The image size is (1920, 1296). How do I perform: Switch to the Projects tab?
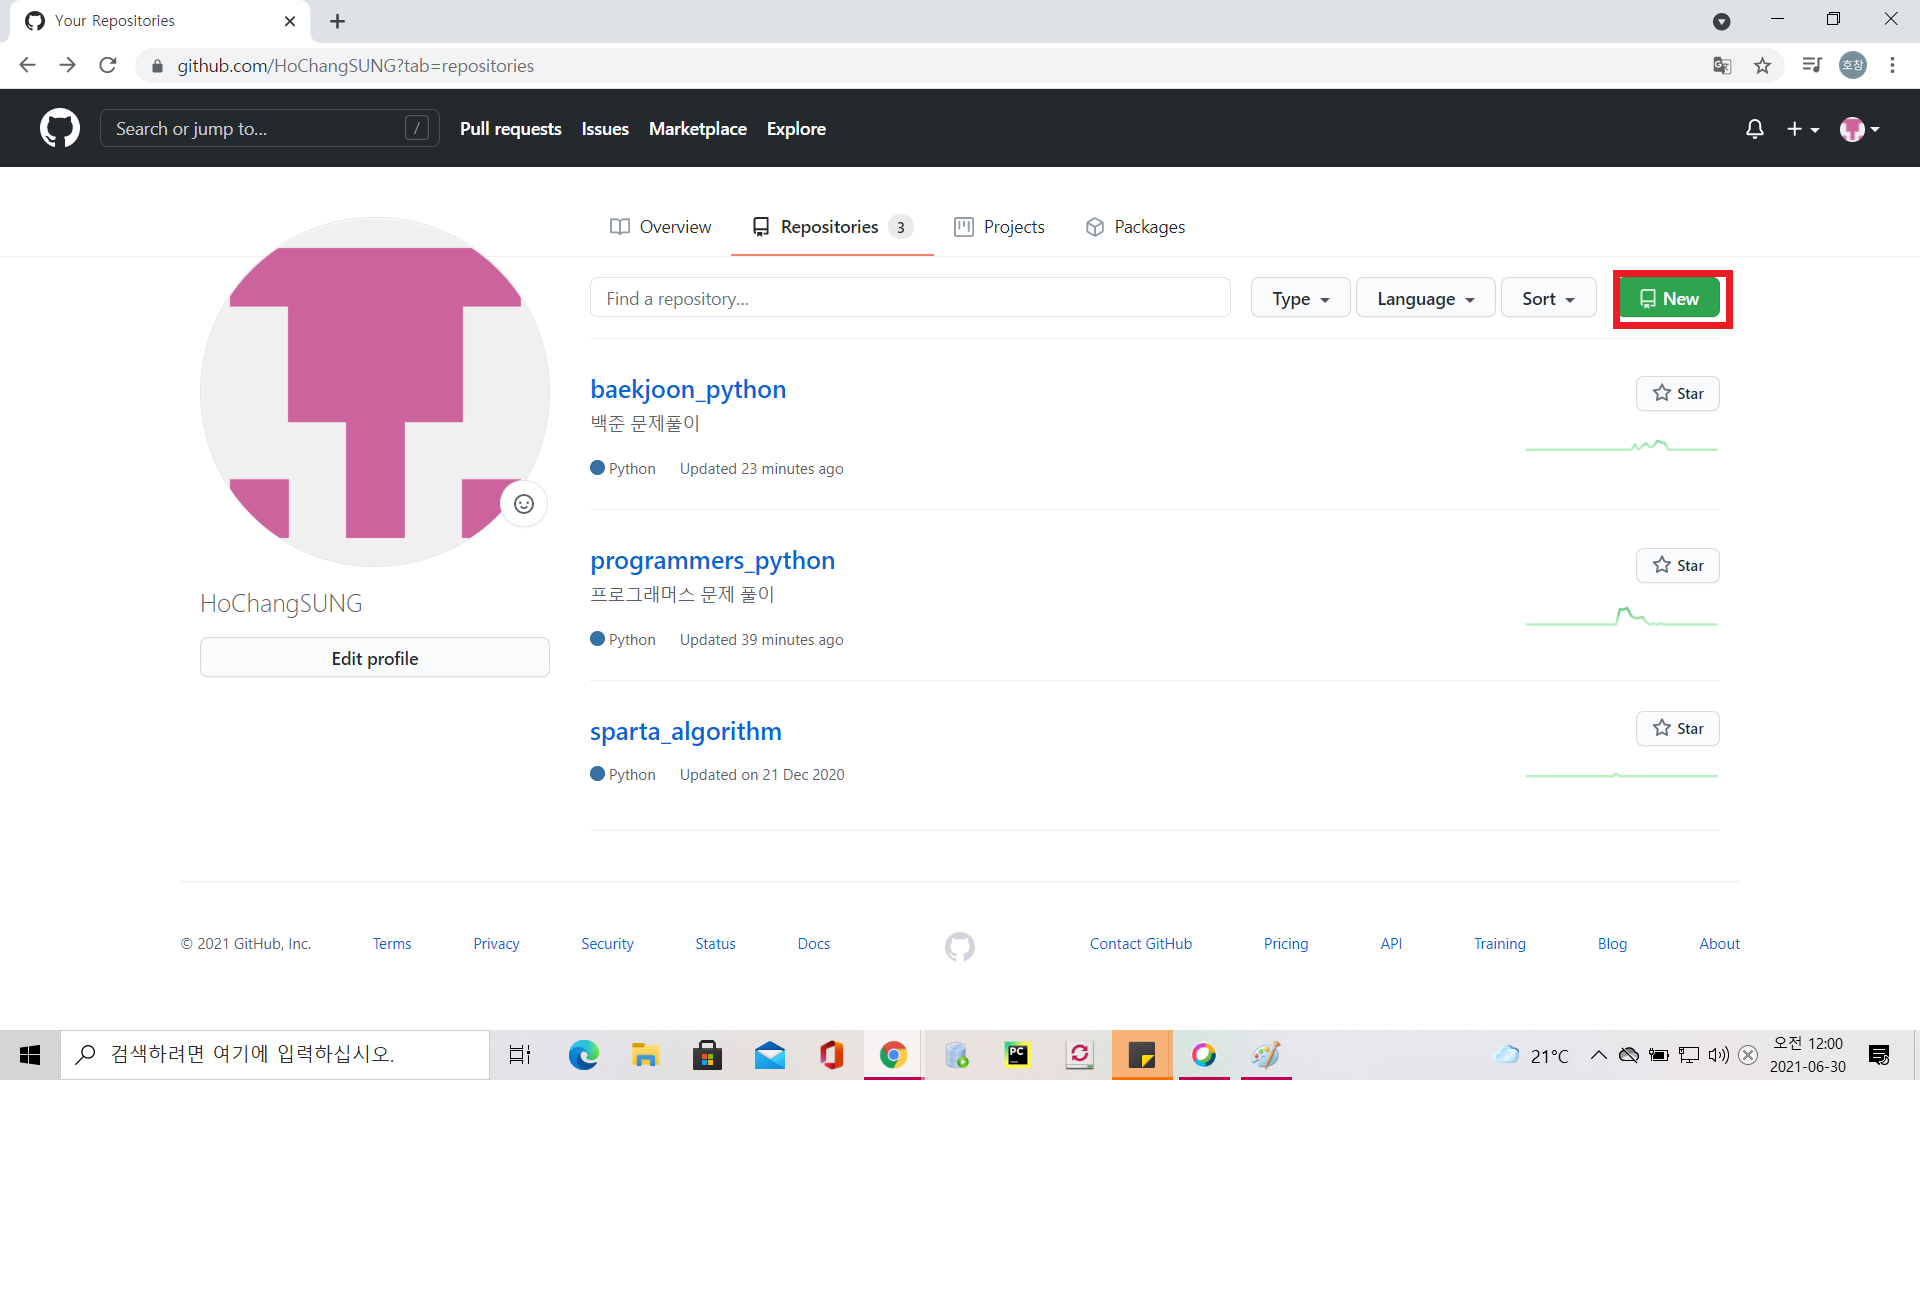coord(999,227)
